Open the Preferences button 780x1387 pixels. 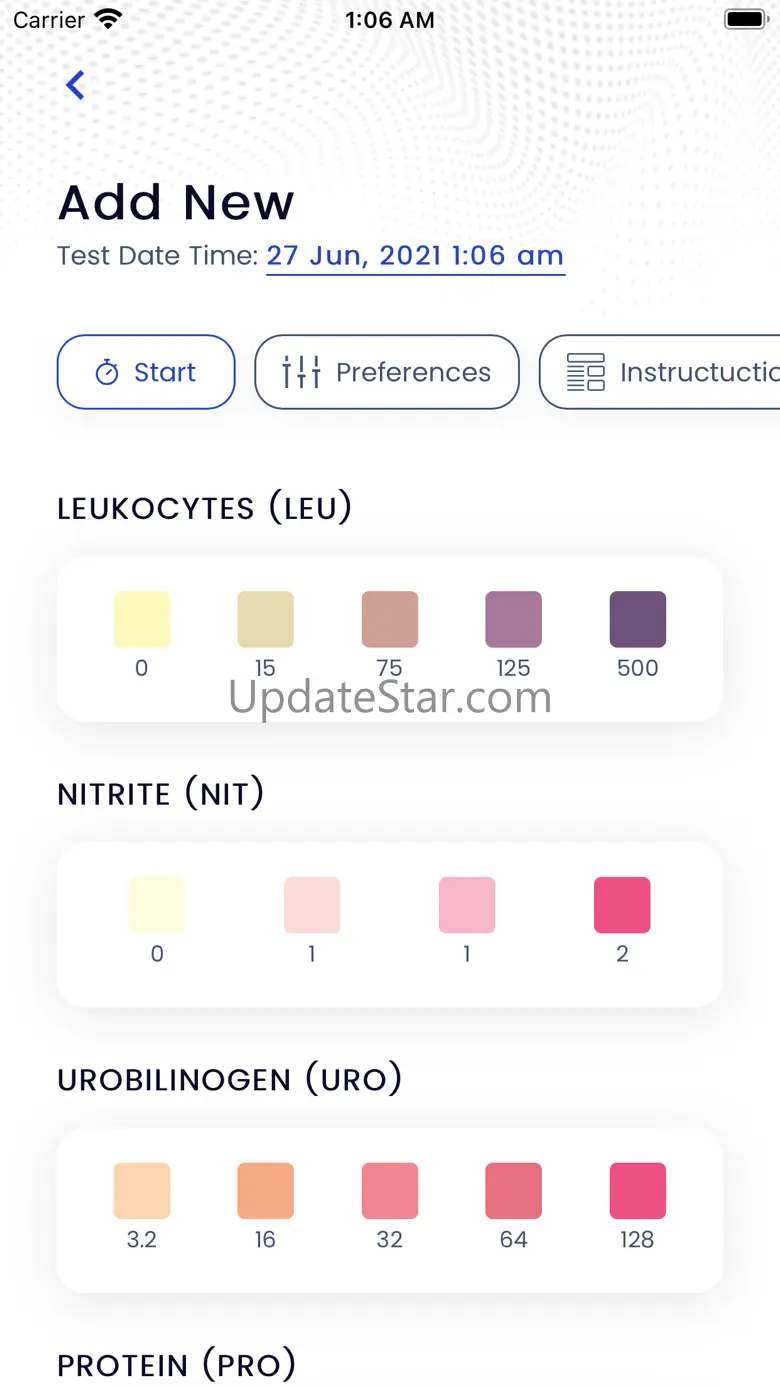click(x=387, y=372)
